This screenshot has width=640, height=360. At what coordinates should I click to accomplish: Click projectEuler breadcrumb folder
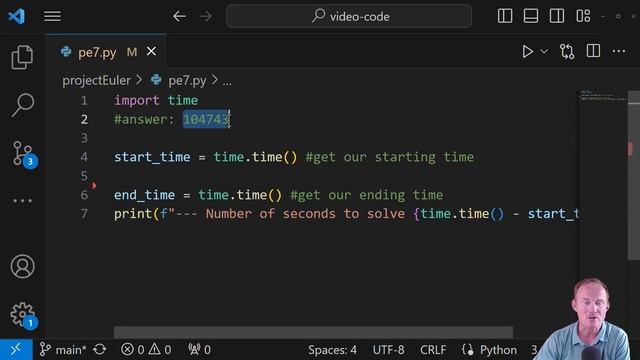tap(96, 80)
